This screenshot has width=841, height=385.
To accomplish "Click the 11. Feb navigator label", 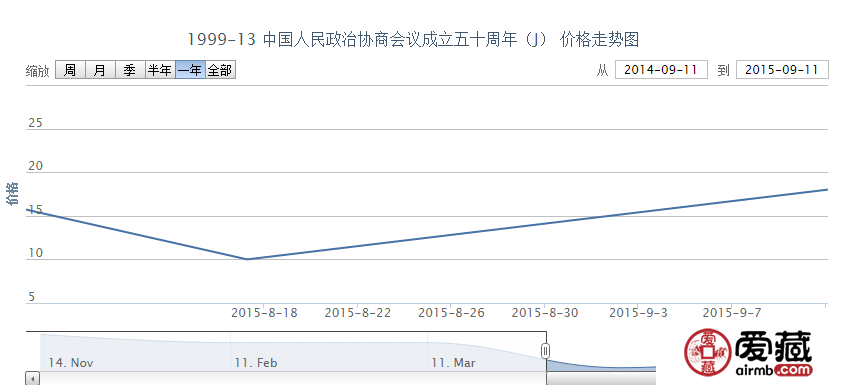I will pos(256,363).
